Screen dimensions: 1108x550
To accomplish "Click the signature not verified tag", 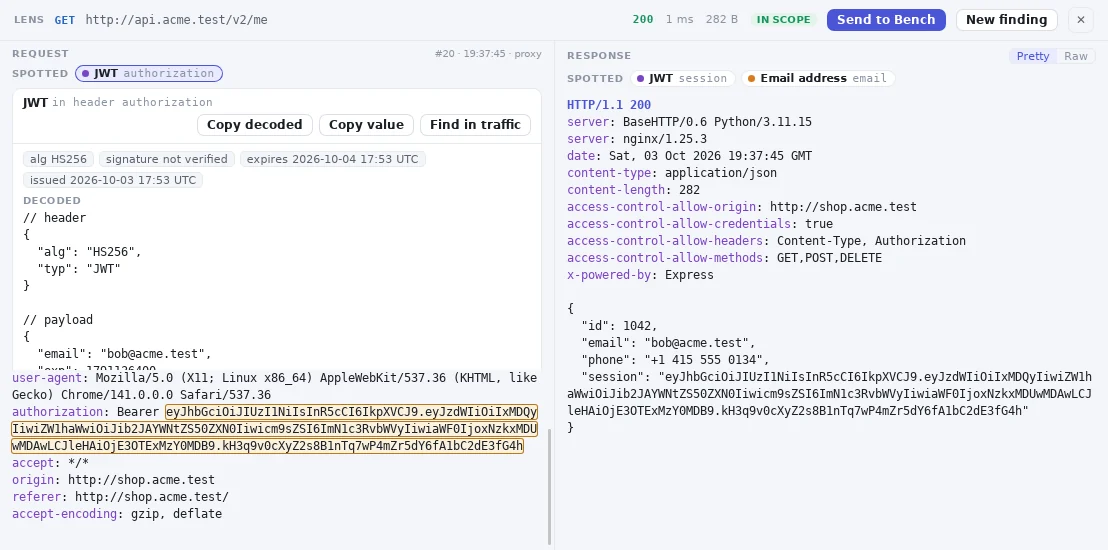I will 167,159.
